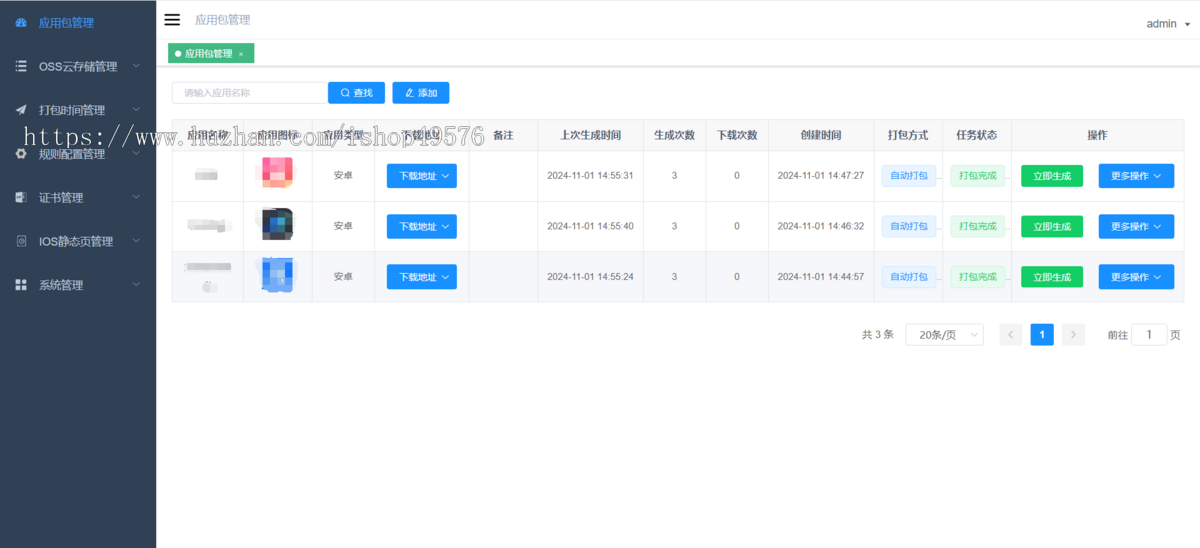Screen dimensions: 1200x548
Task: Click the IOS静态页管理 sidebar icon
Action: click(21, 241)
